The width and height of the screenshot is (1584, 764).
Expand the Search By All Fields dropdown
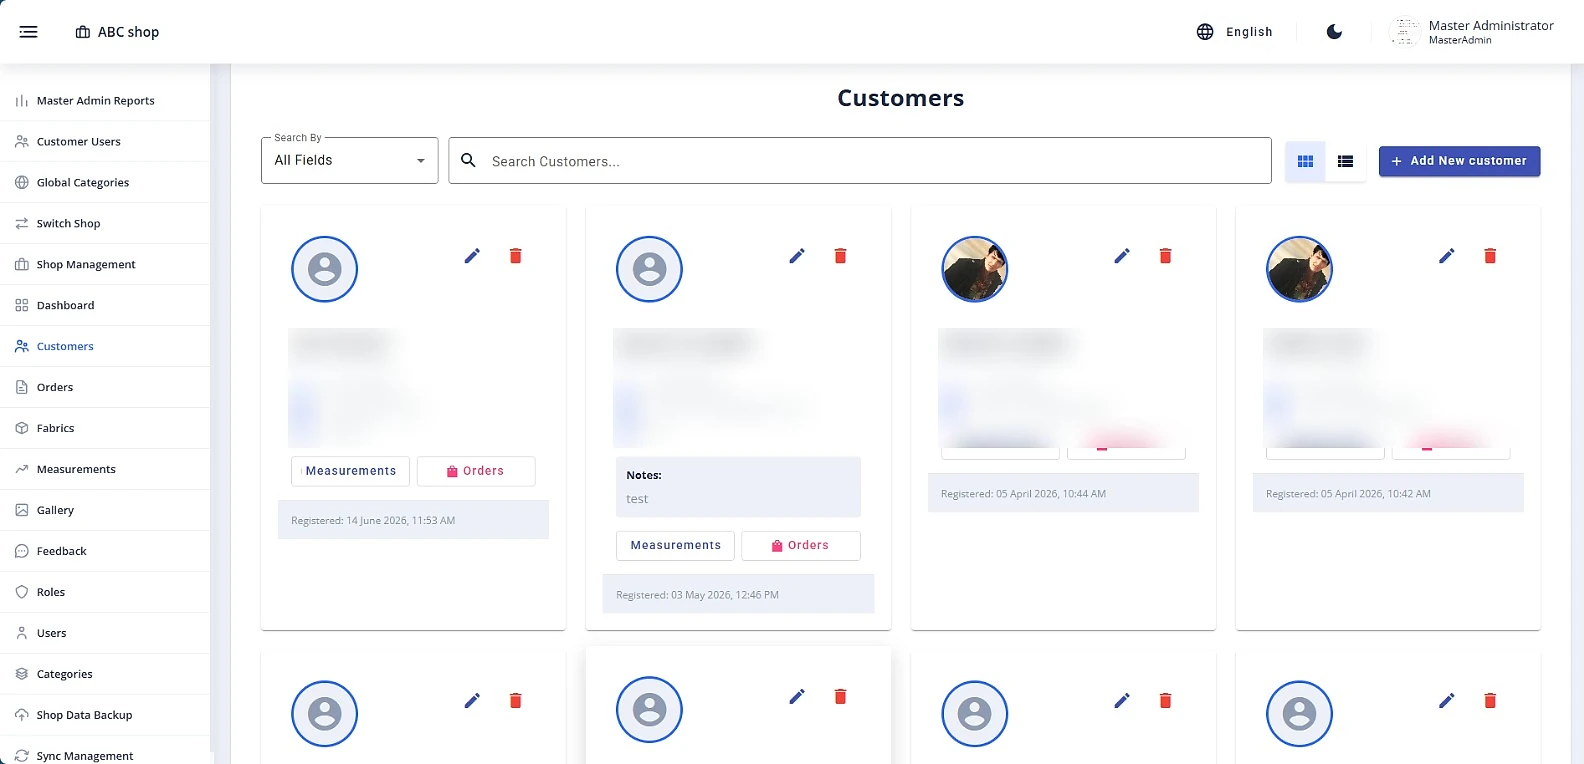click(x=349, y=160)
